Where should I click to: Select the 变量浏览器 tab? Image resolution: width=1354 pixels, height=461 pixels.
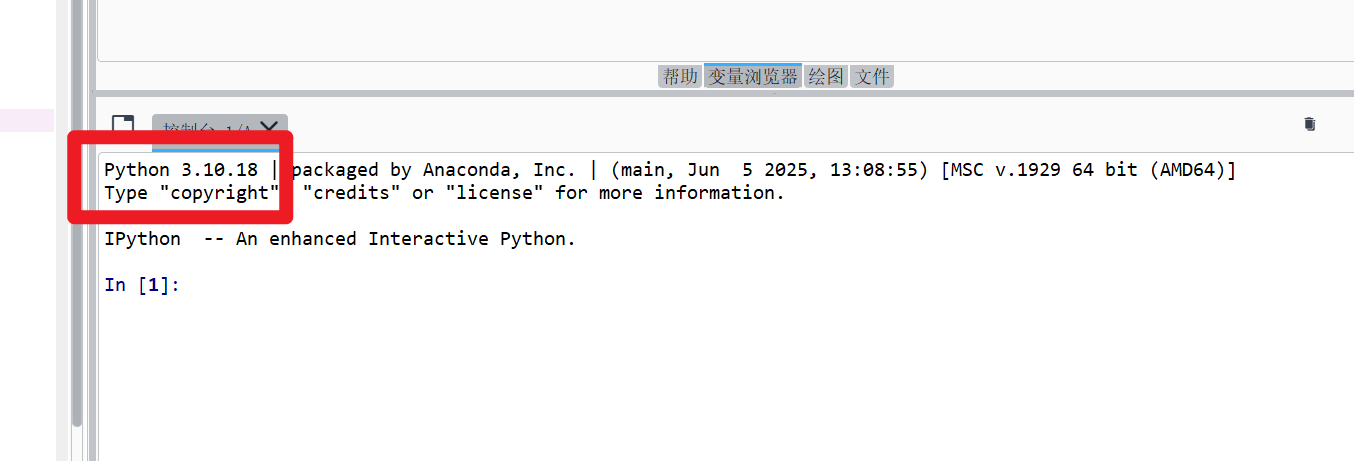coord(753,77)
